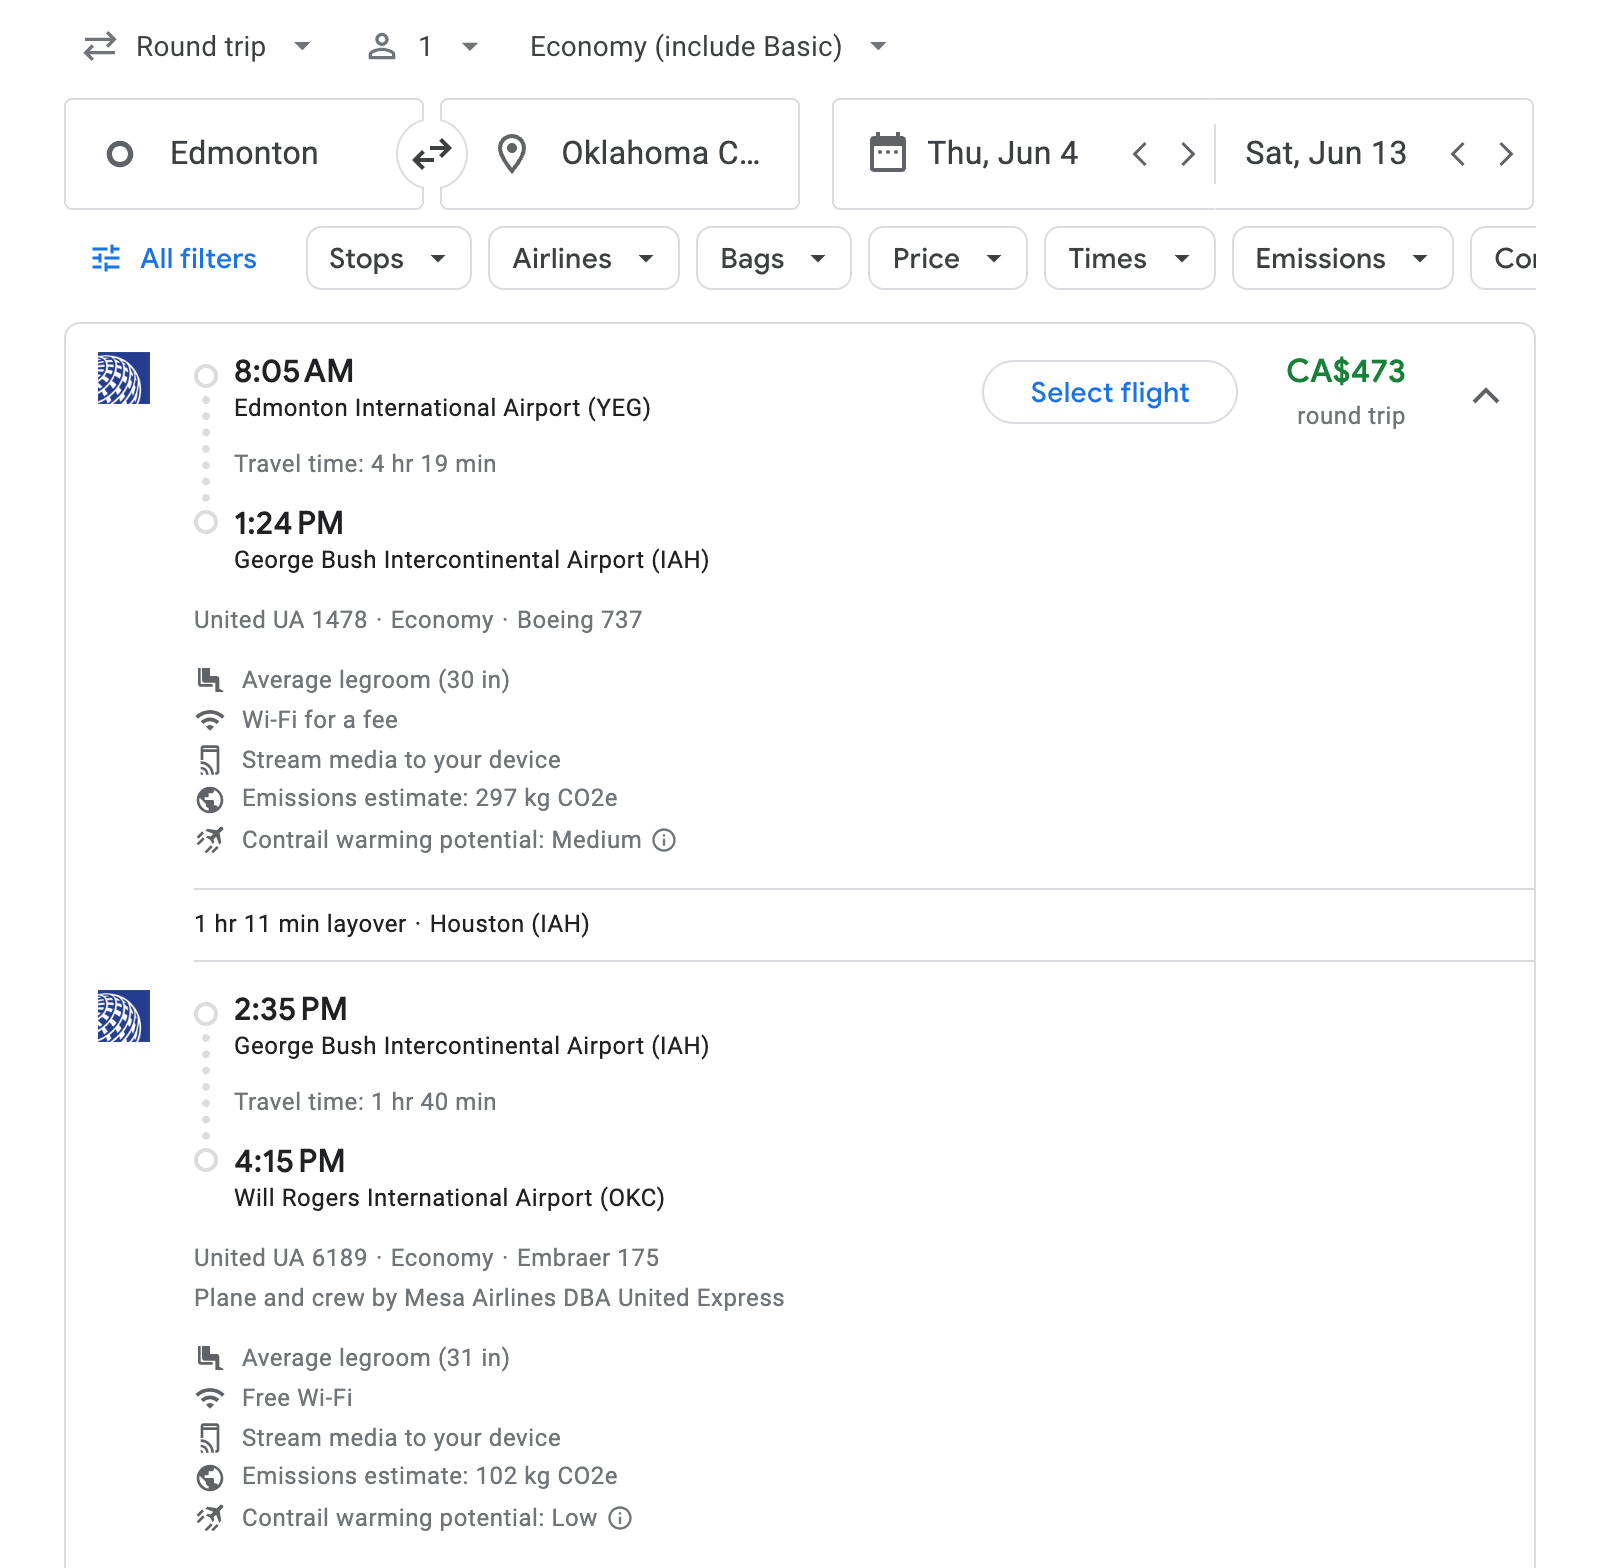The width and height of the screenshot is (1600, 1568).
Task: Collapse the CA$473 flight details
Action: (1486, 396)
